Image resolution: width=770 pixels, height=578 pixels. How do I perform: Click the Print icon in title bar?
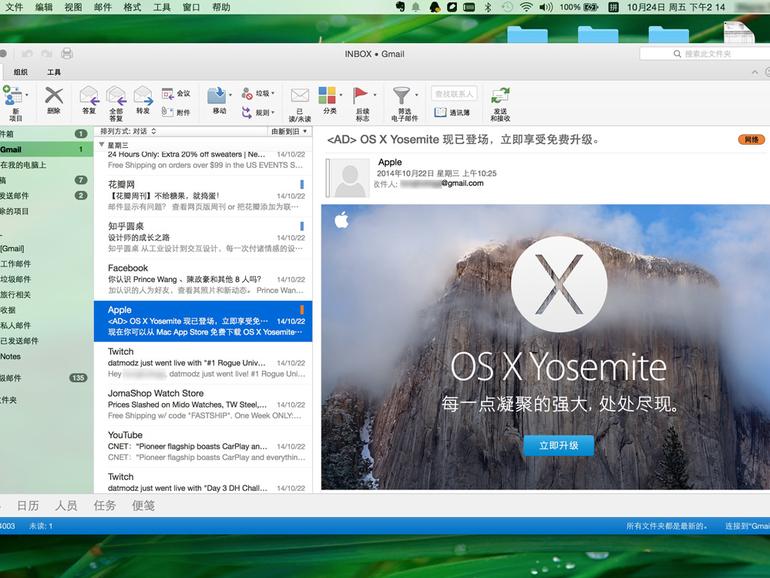(67, 54)
